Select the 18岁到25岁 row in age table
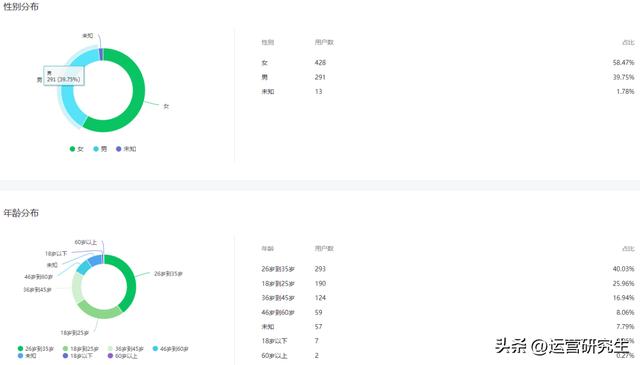The width and height of the screenshot is (640, 365). pyautogui.click(x=448, y=283)
